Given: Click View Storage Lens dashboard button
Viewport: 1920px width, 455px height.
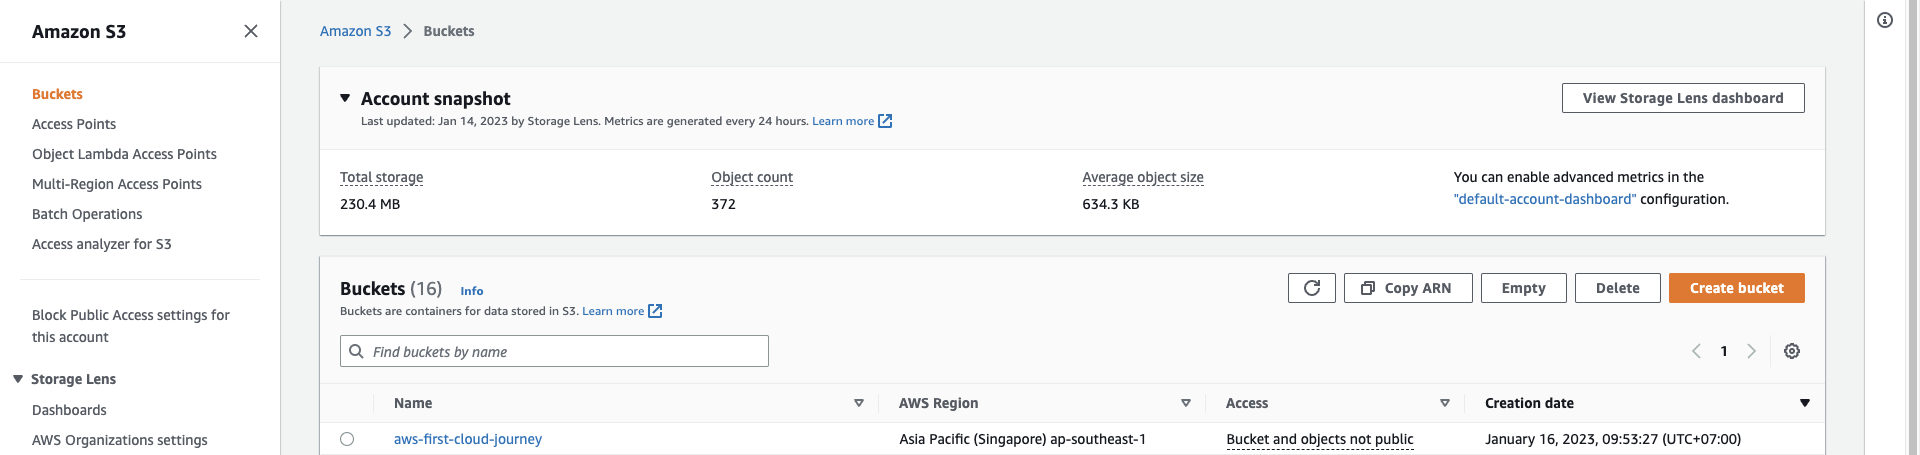Looking at the screenshot, I should click(x=1683, y=98).
